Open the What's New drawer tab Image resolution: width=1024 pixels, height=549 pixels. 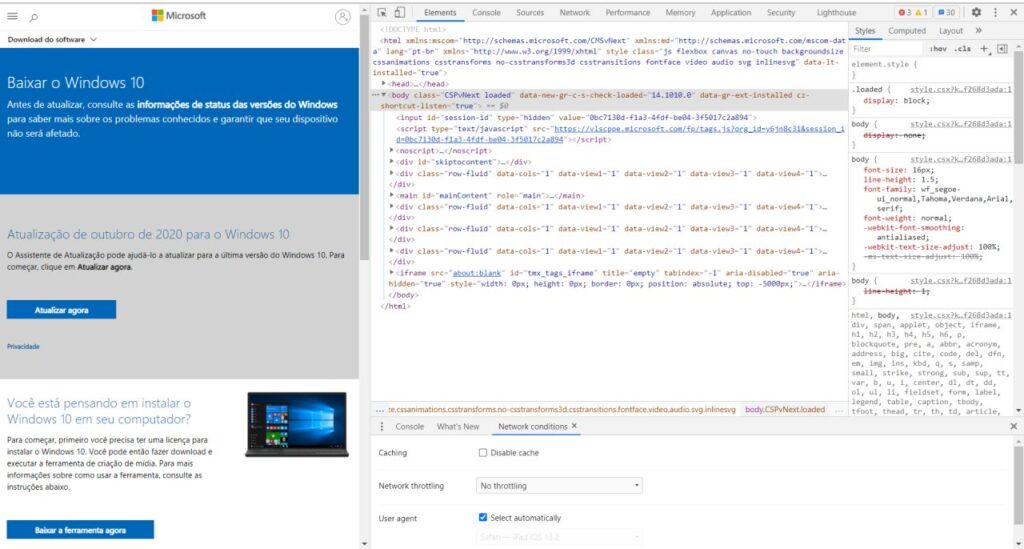(x=458, y=426)
